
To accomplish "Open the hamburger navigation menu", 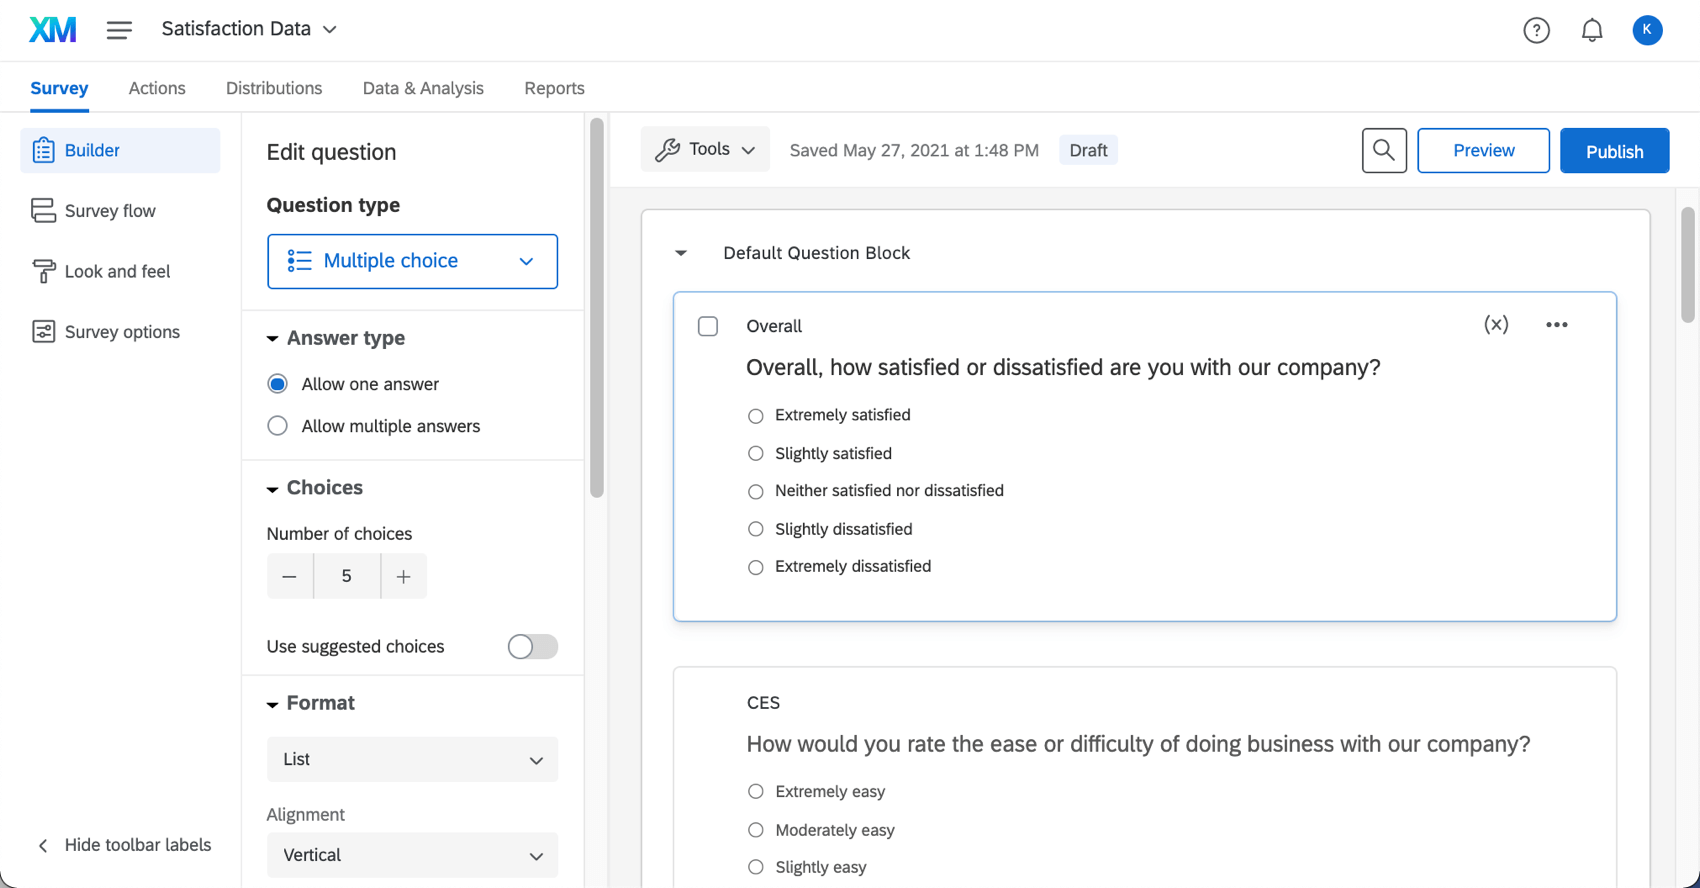I will 119,30.
